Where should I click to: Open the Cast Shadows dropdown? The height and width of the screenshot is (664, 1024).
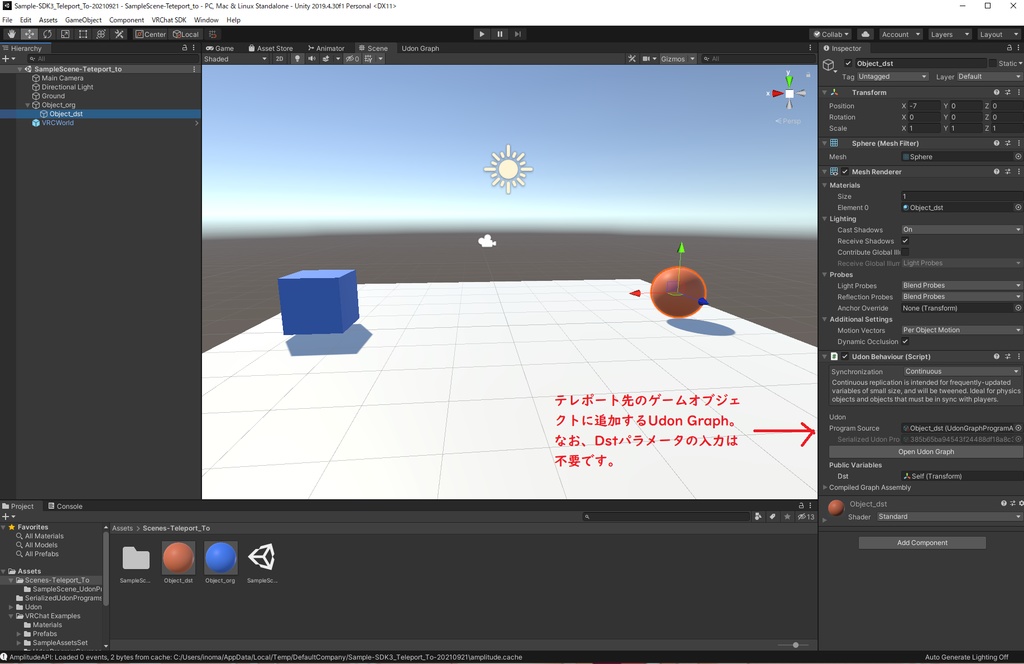[960, 229]
